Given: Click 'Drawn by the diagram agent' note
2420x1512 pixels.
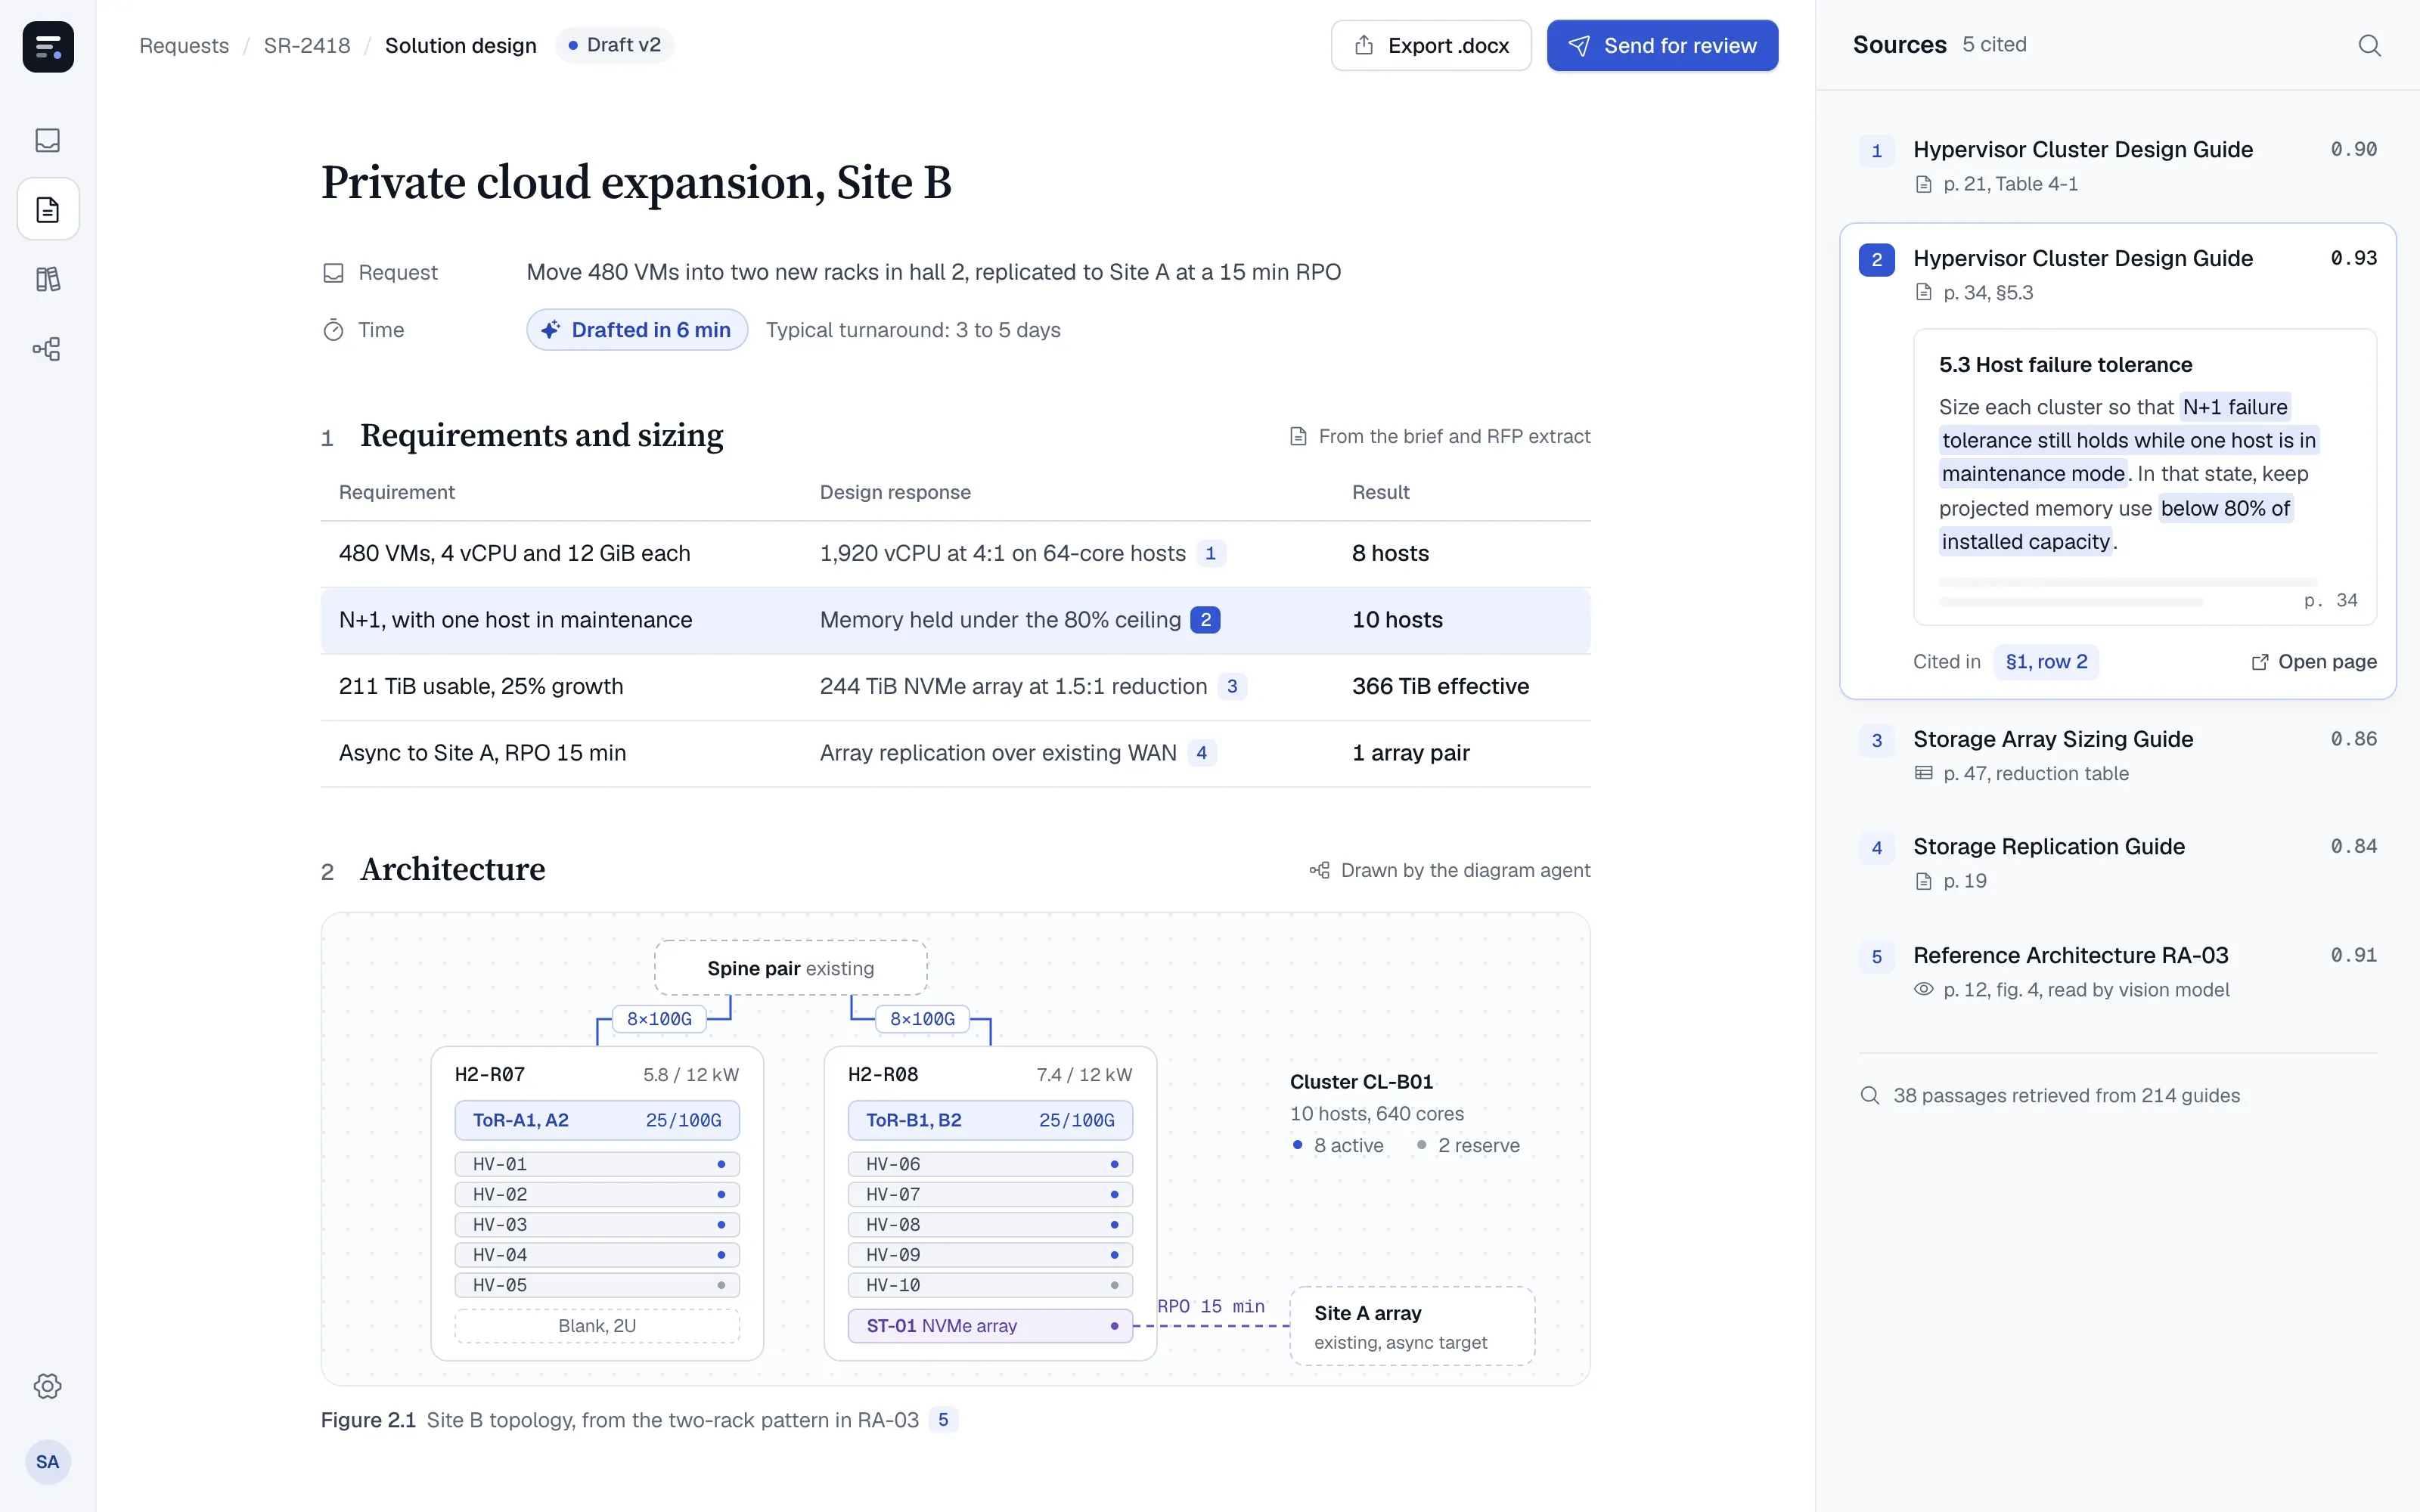Looking at the screenshot, I should point(1450,870).
